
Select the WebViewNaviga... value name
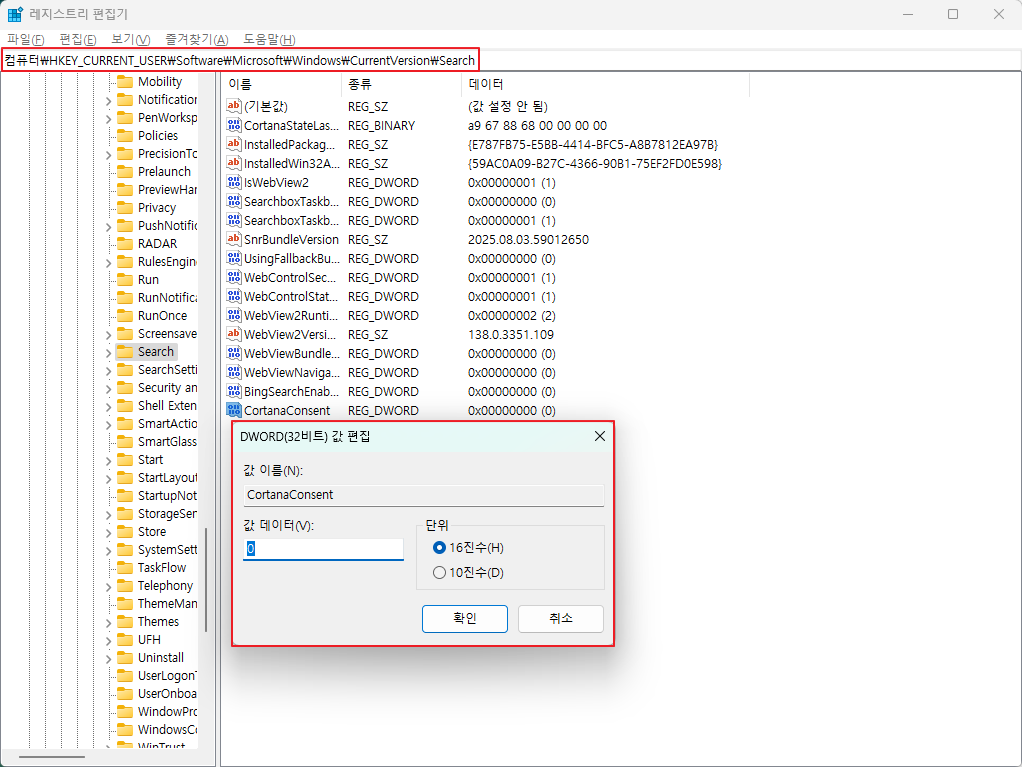coord(292,373)
